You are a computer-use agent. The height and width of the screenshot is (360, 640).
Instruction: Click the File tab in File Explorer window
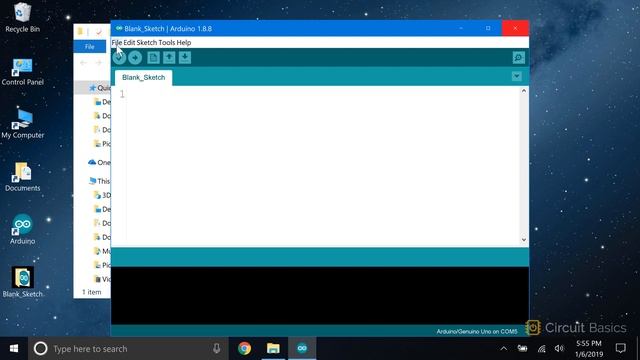(x=89, y=47)
